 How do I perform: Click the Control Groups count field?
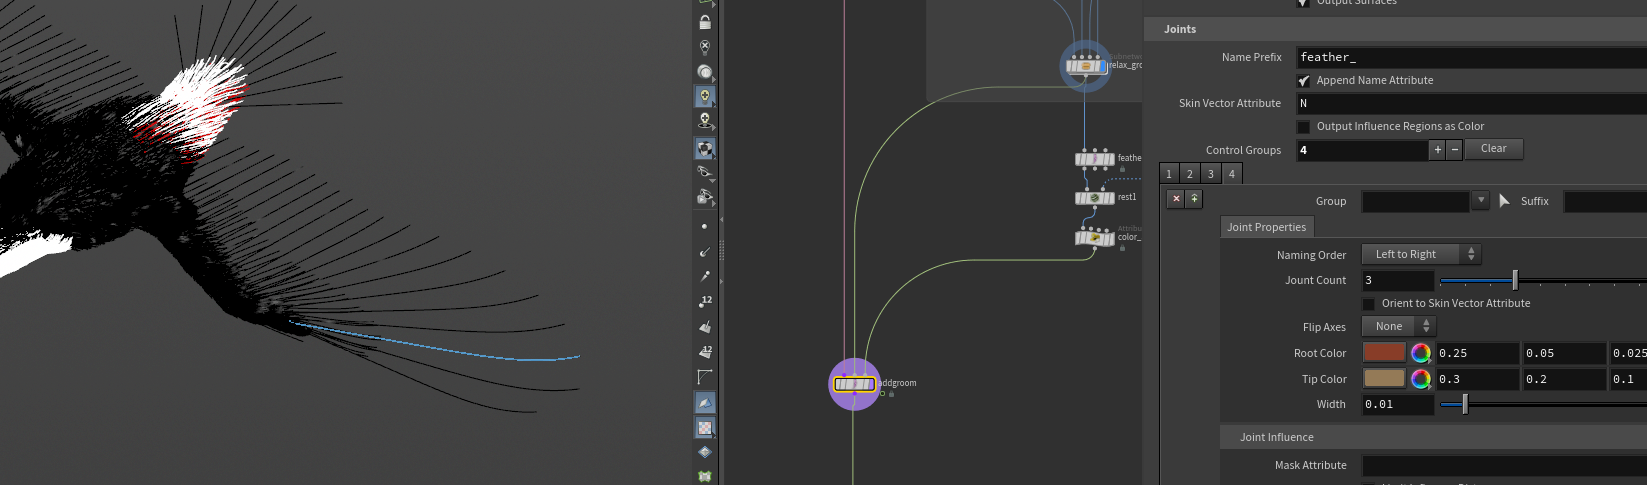(x=1363, y=150)
